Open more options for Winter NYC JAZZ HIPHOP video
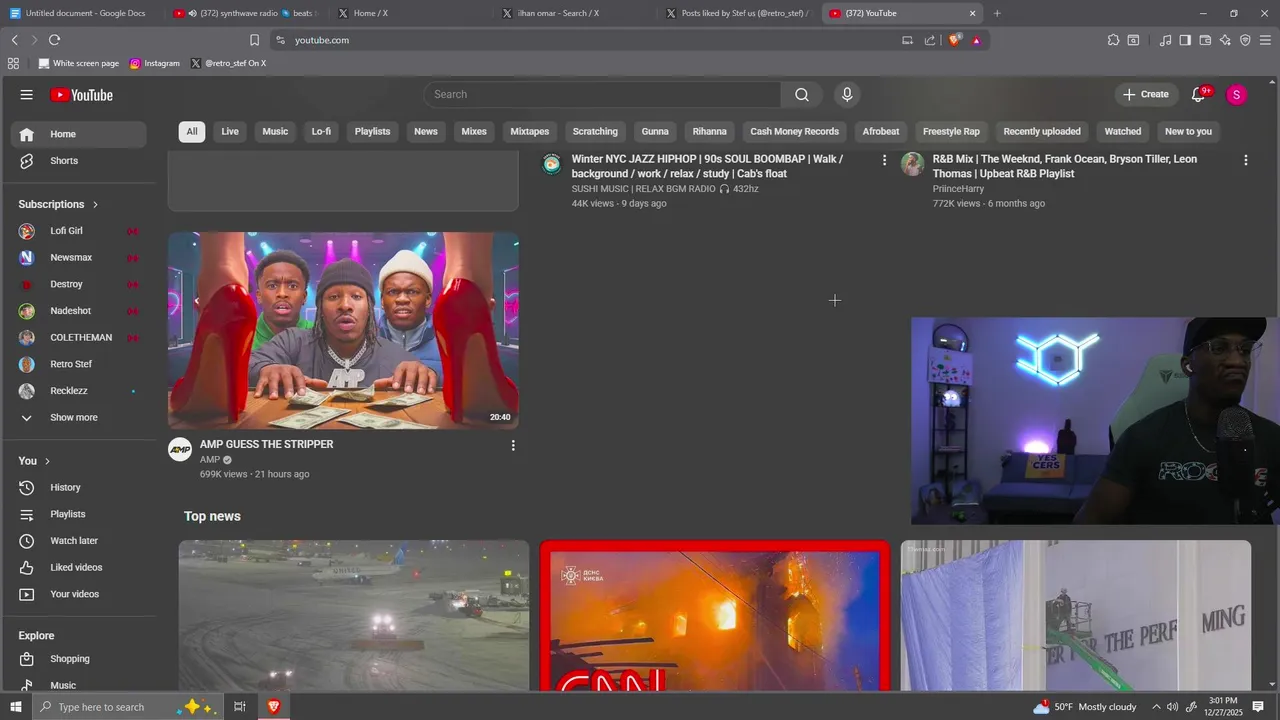Viewport: 1280px width, 720px height. pyautogui.click(x=884, y=160)
